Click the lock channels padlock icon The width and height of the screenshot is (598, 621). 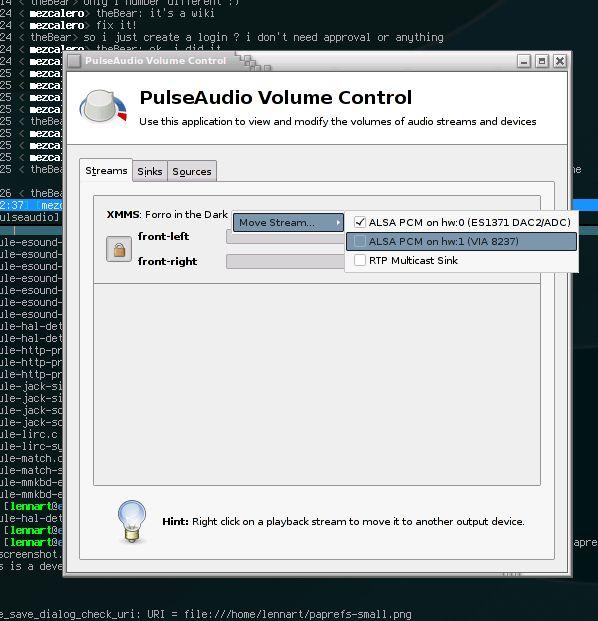(x=119, y=249)
